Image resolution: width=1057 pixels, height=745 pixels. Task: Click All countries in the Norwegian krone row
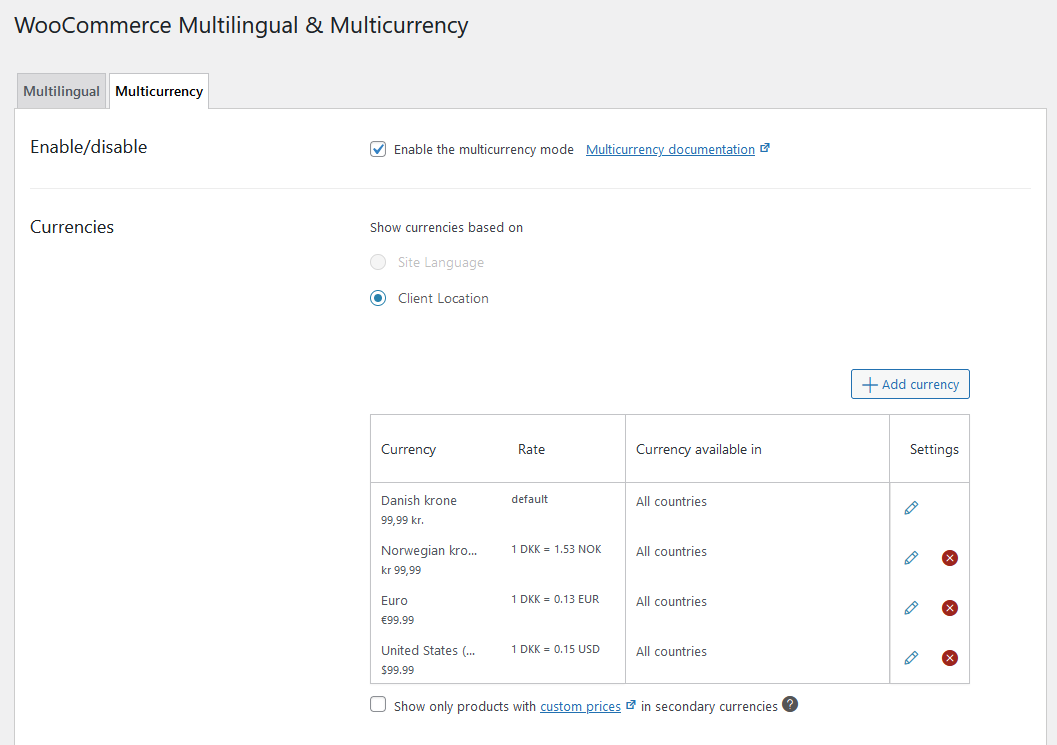[671, 552]
